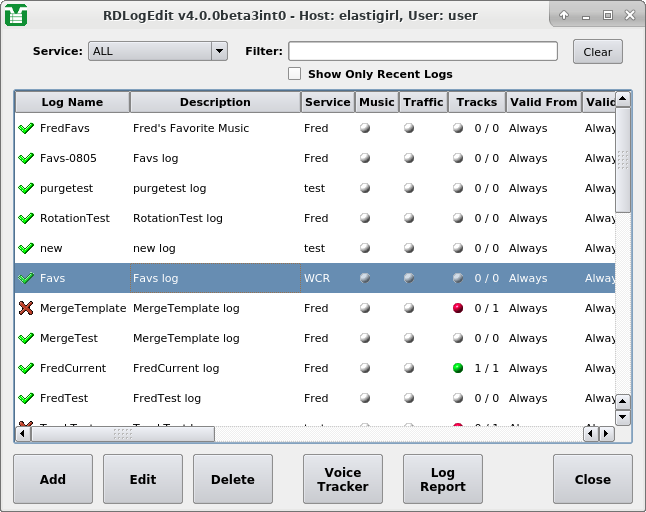The image size is (646, 512).
Task: Open the Voice Tracker
Action: click(x=343, y=479)
